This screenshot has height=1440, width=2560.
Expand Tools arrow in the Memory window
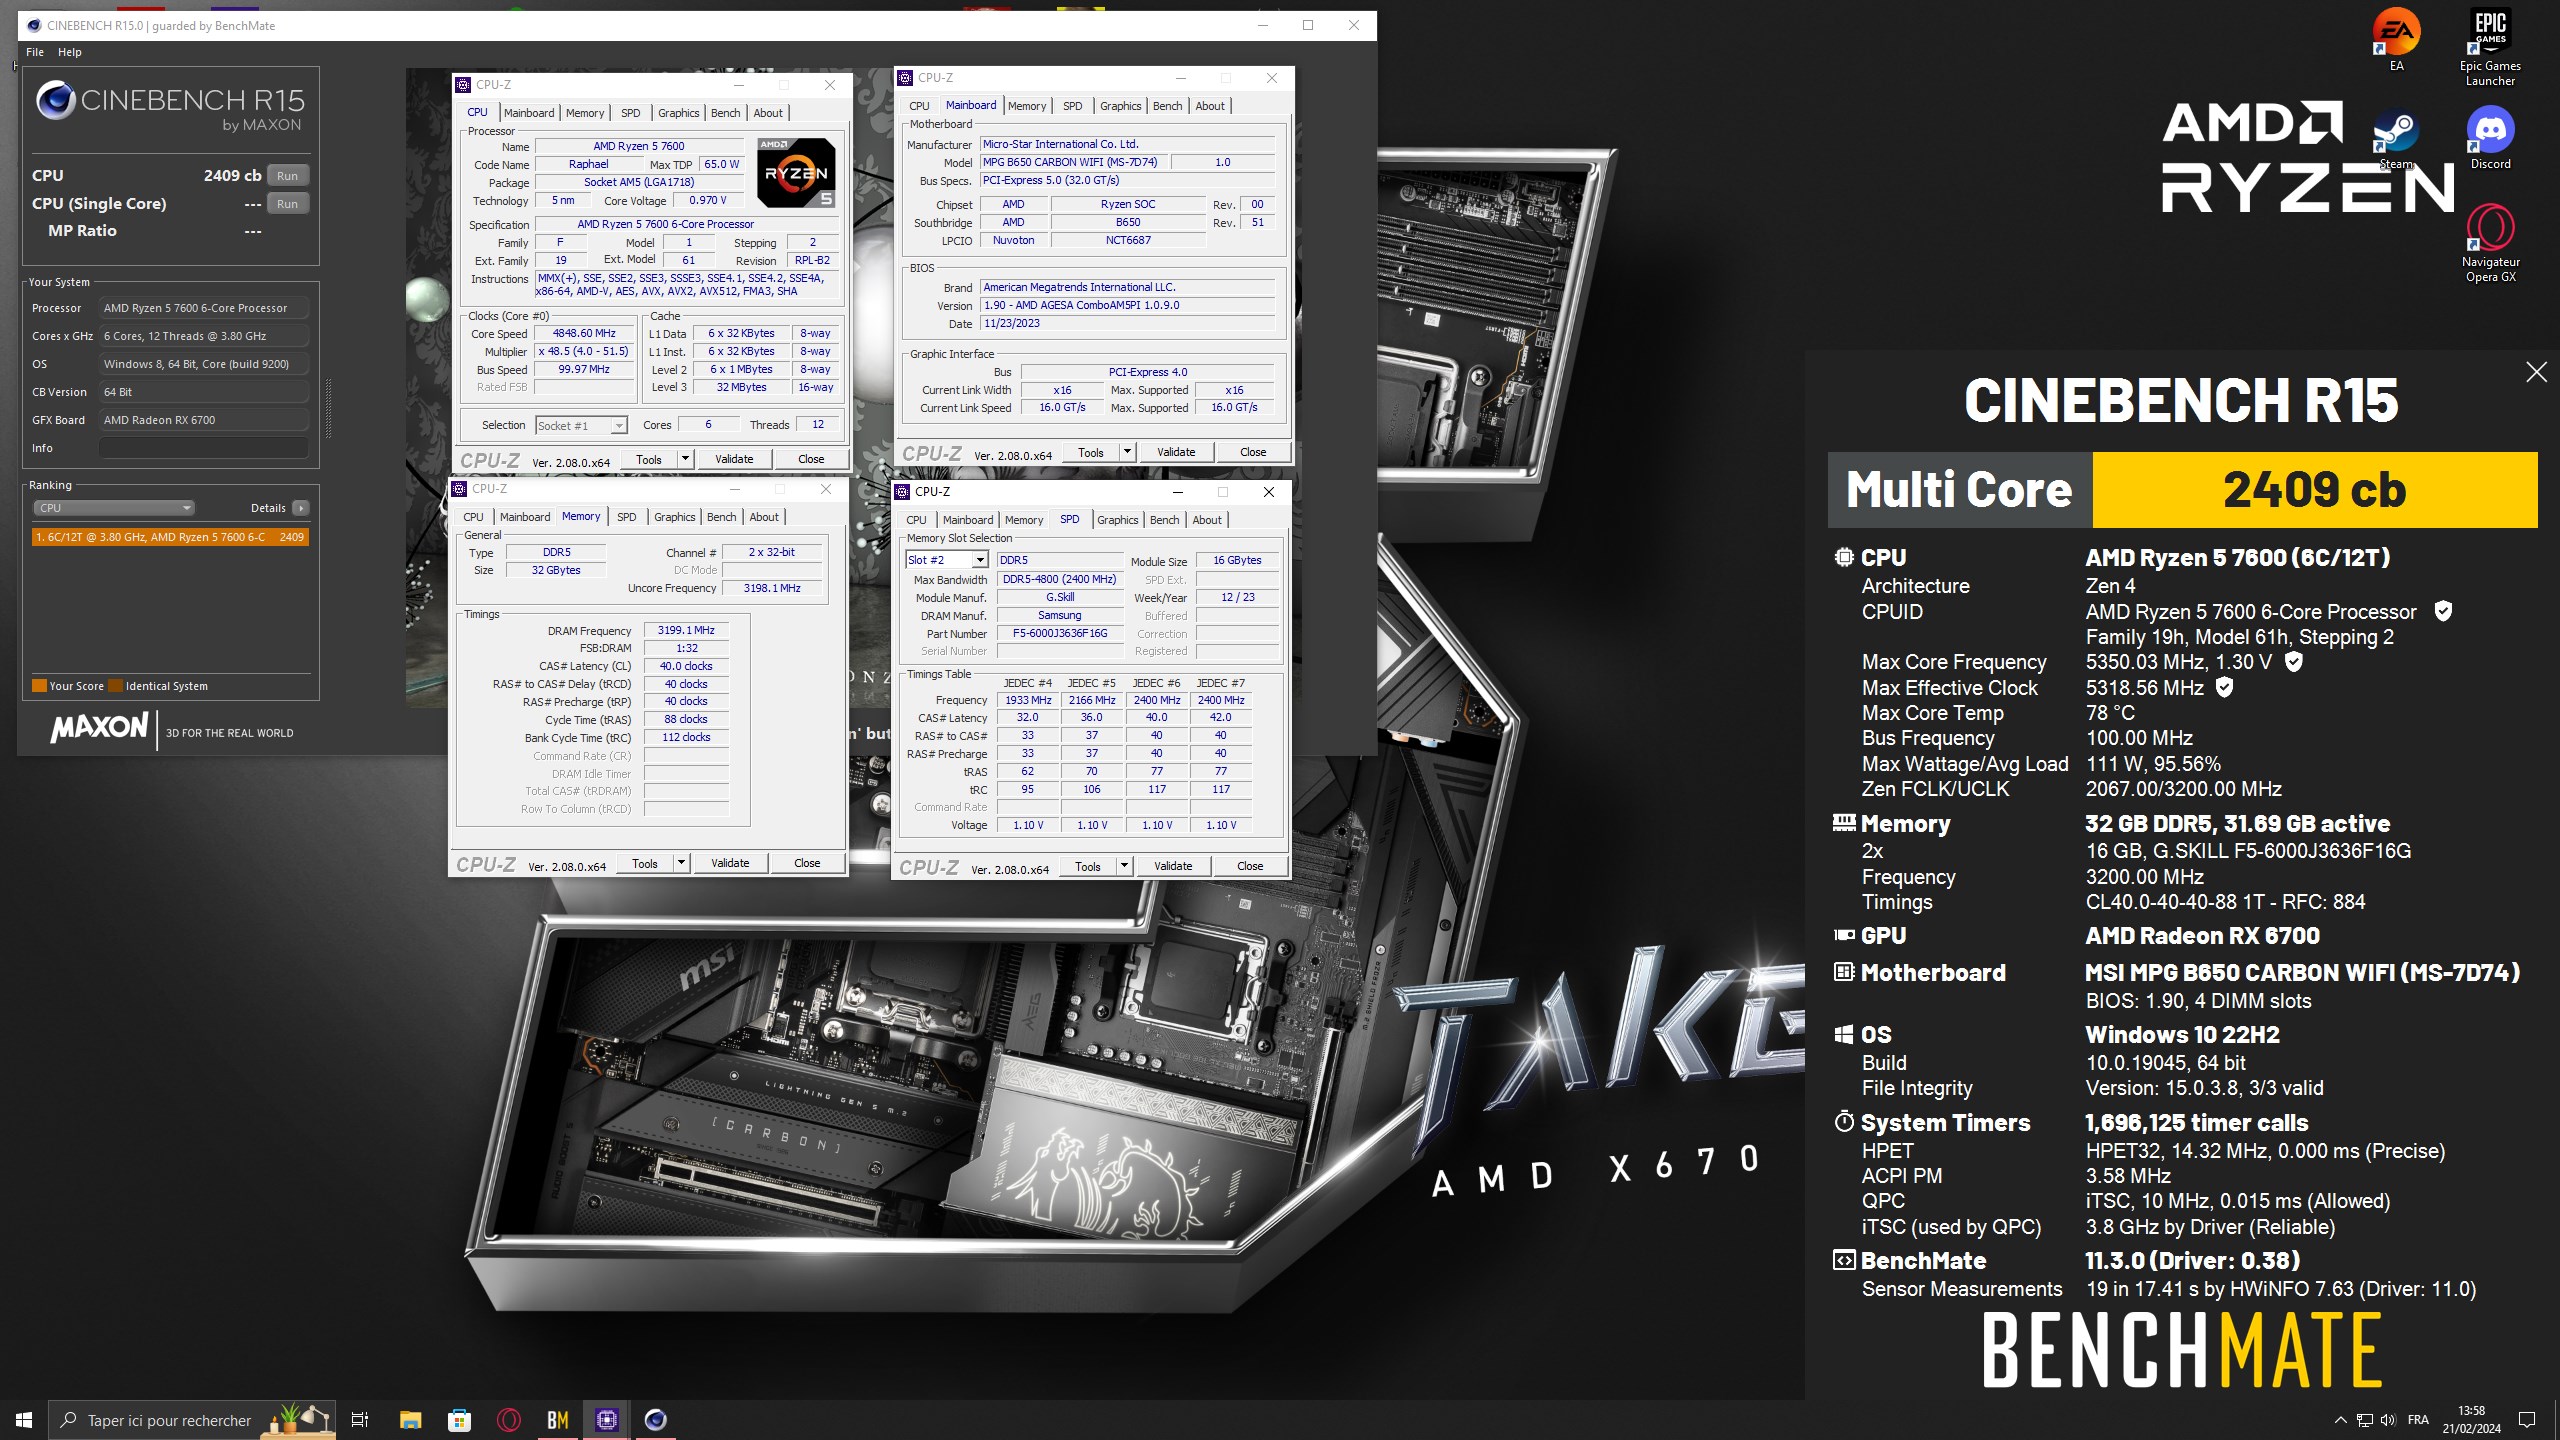(682, 863)
